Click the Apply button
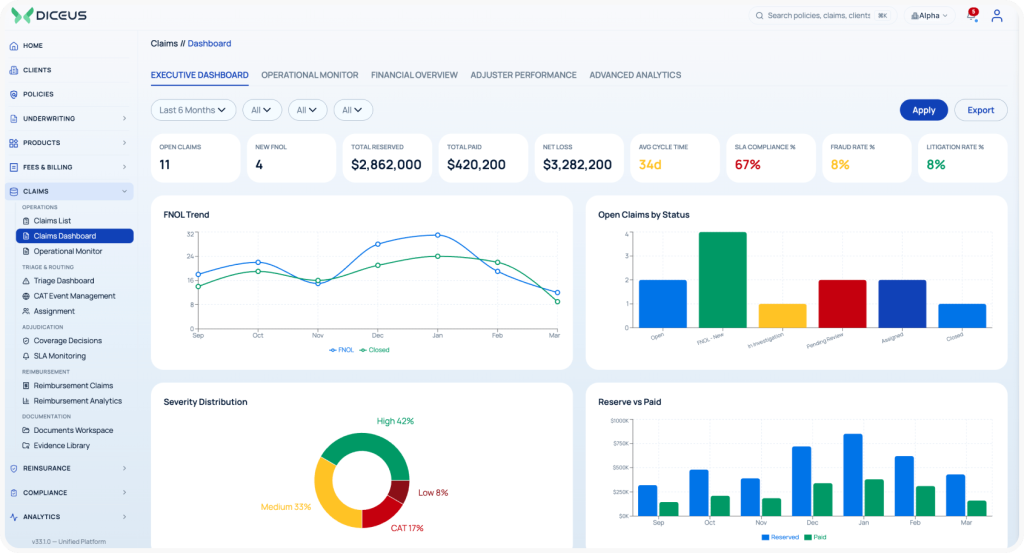Screen dimensions: 1024x553 coord(923,110)
